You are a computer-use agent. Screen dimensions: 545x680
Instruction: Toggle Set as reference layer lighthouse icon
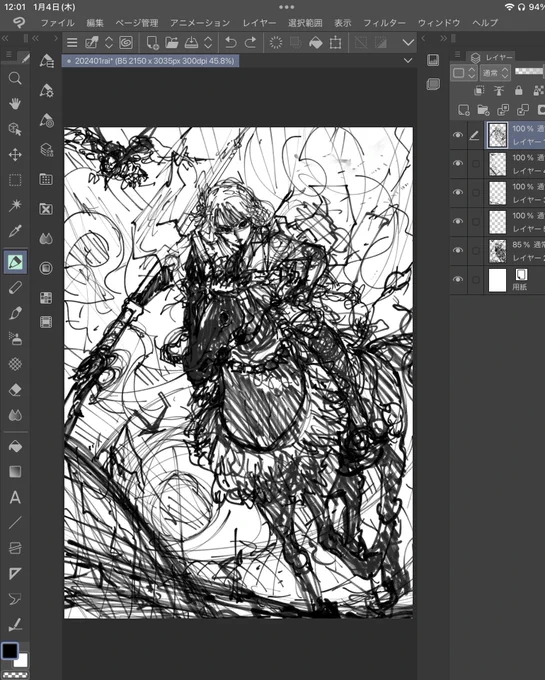(x=499, y=90)
